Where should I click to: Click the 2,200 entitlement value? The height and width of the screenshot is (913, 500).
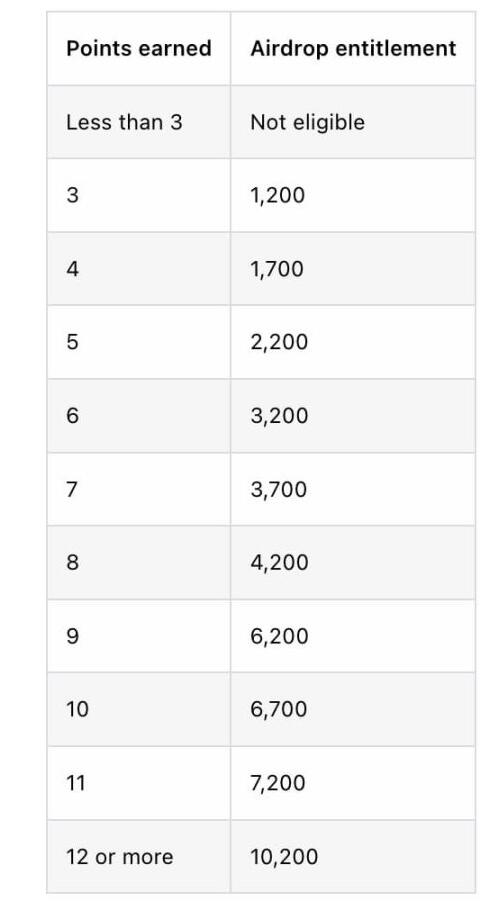pos(279,342)
